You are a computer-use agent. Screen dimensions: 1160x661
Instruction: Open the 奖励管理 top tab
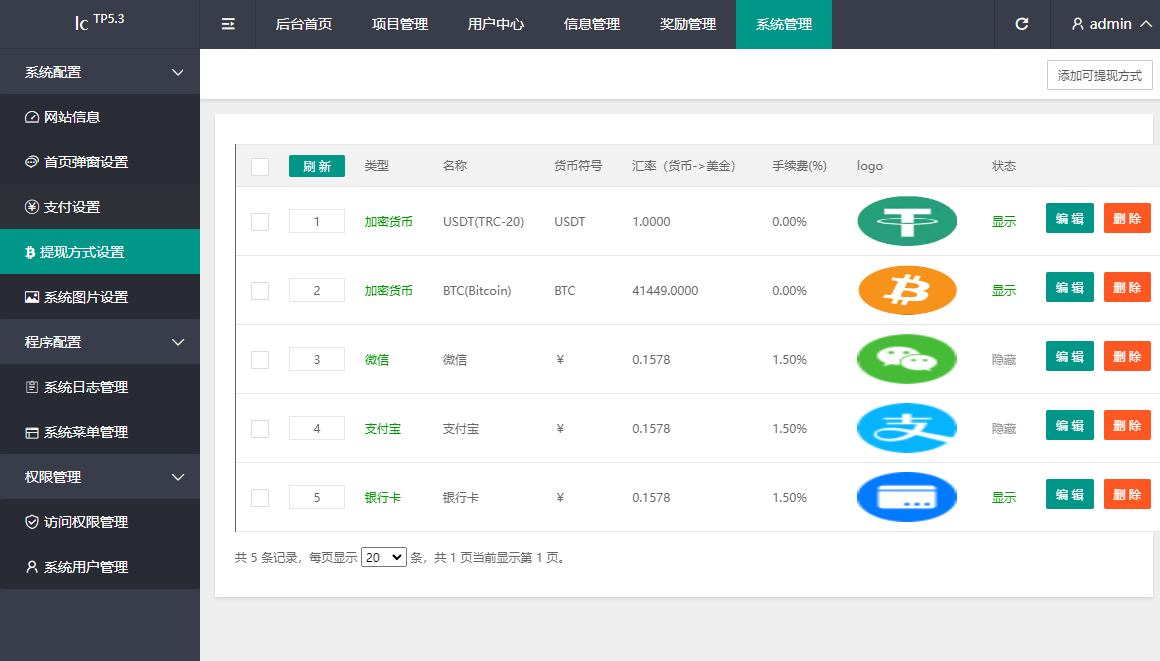[688, 24]
